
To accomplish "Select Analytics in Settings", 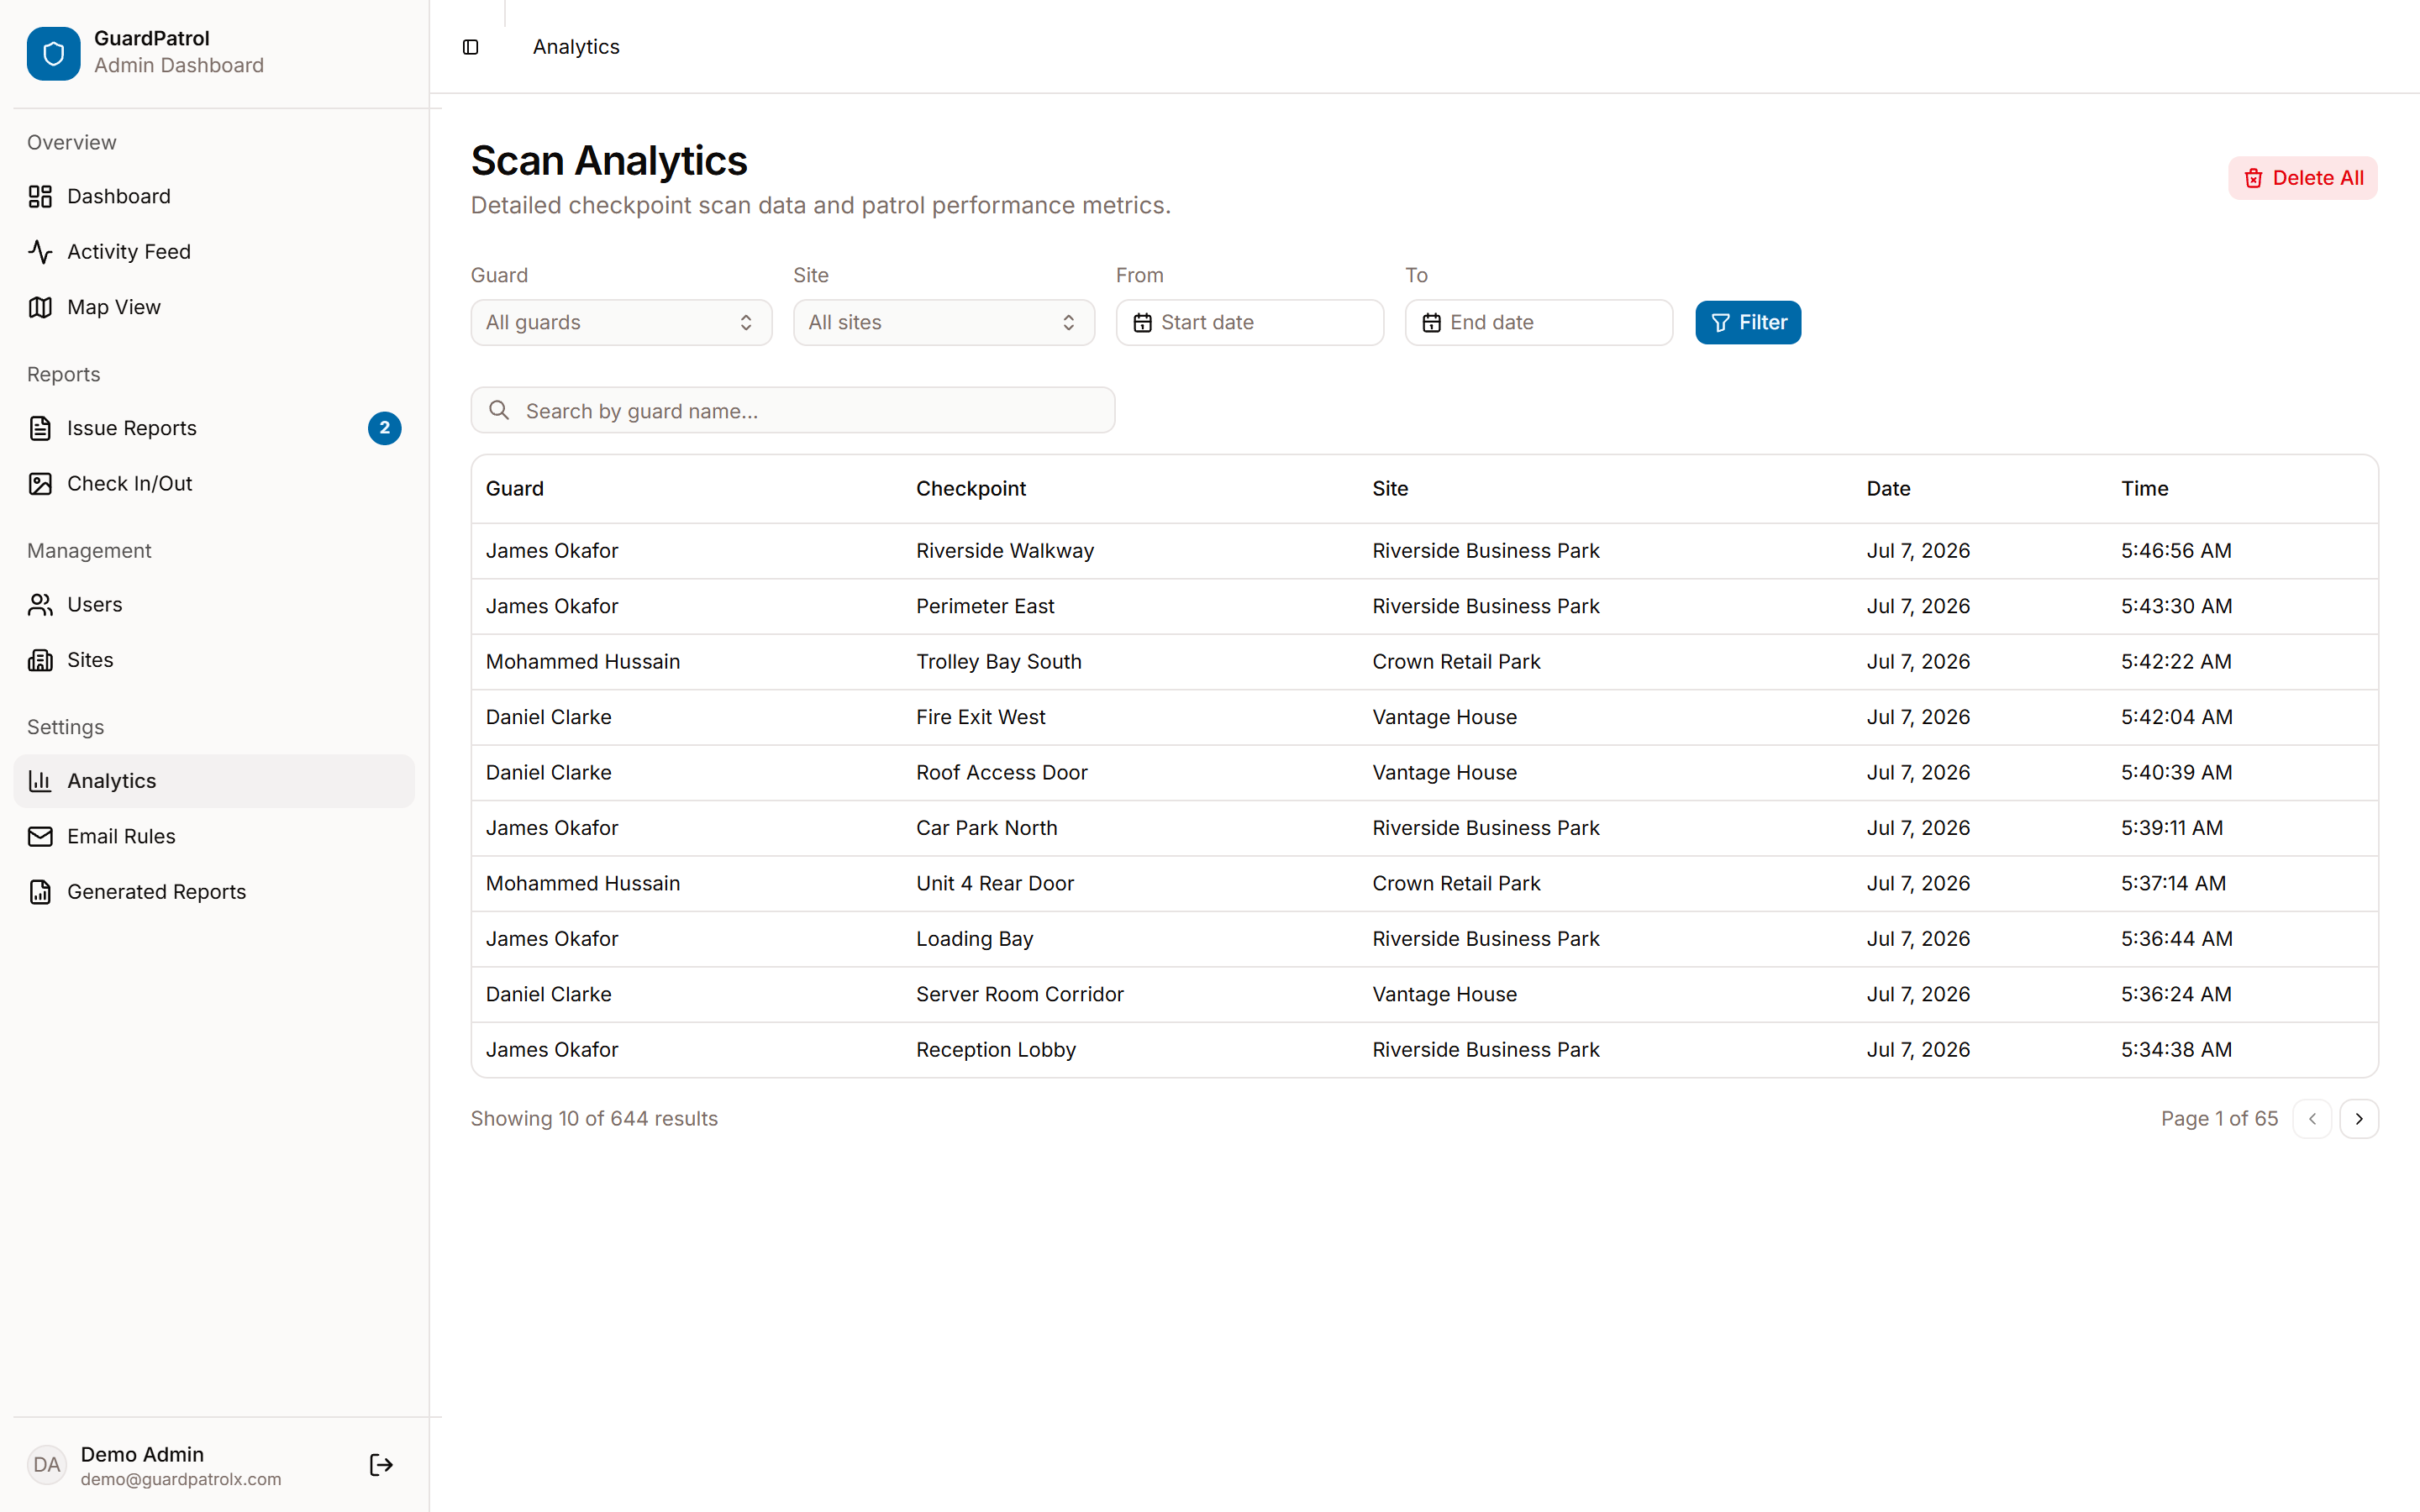I will click(x=214, y=781).
